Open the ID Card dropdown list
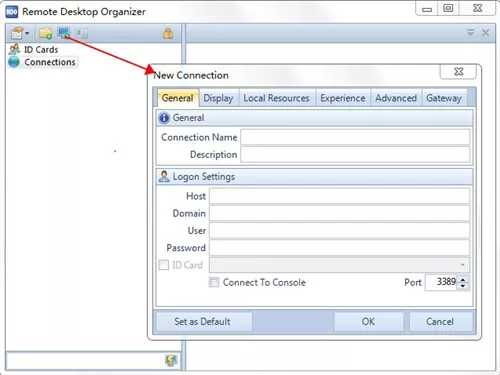500x375 pixels. point(463,265)
